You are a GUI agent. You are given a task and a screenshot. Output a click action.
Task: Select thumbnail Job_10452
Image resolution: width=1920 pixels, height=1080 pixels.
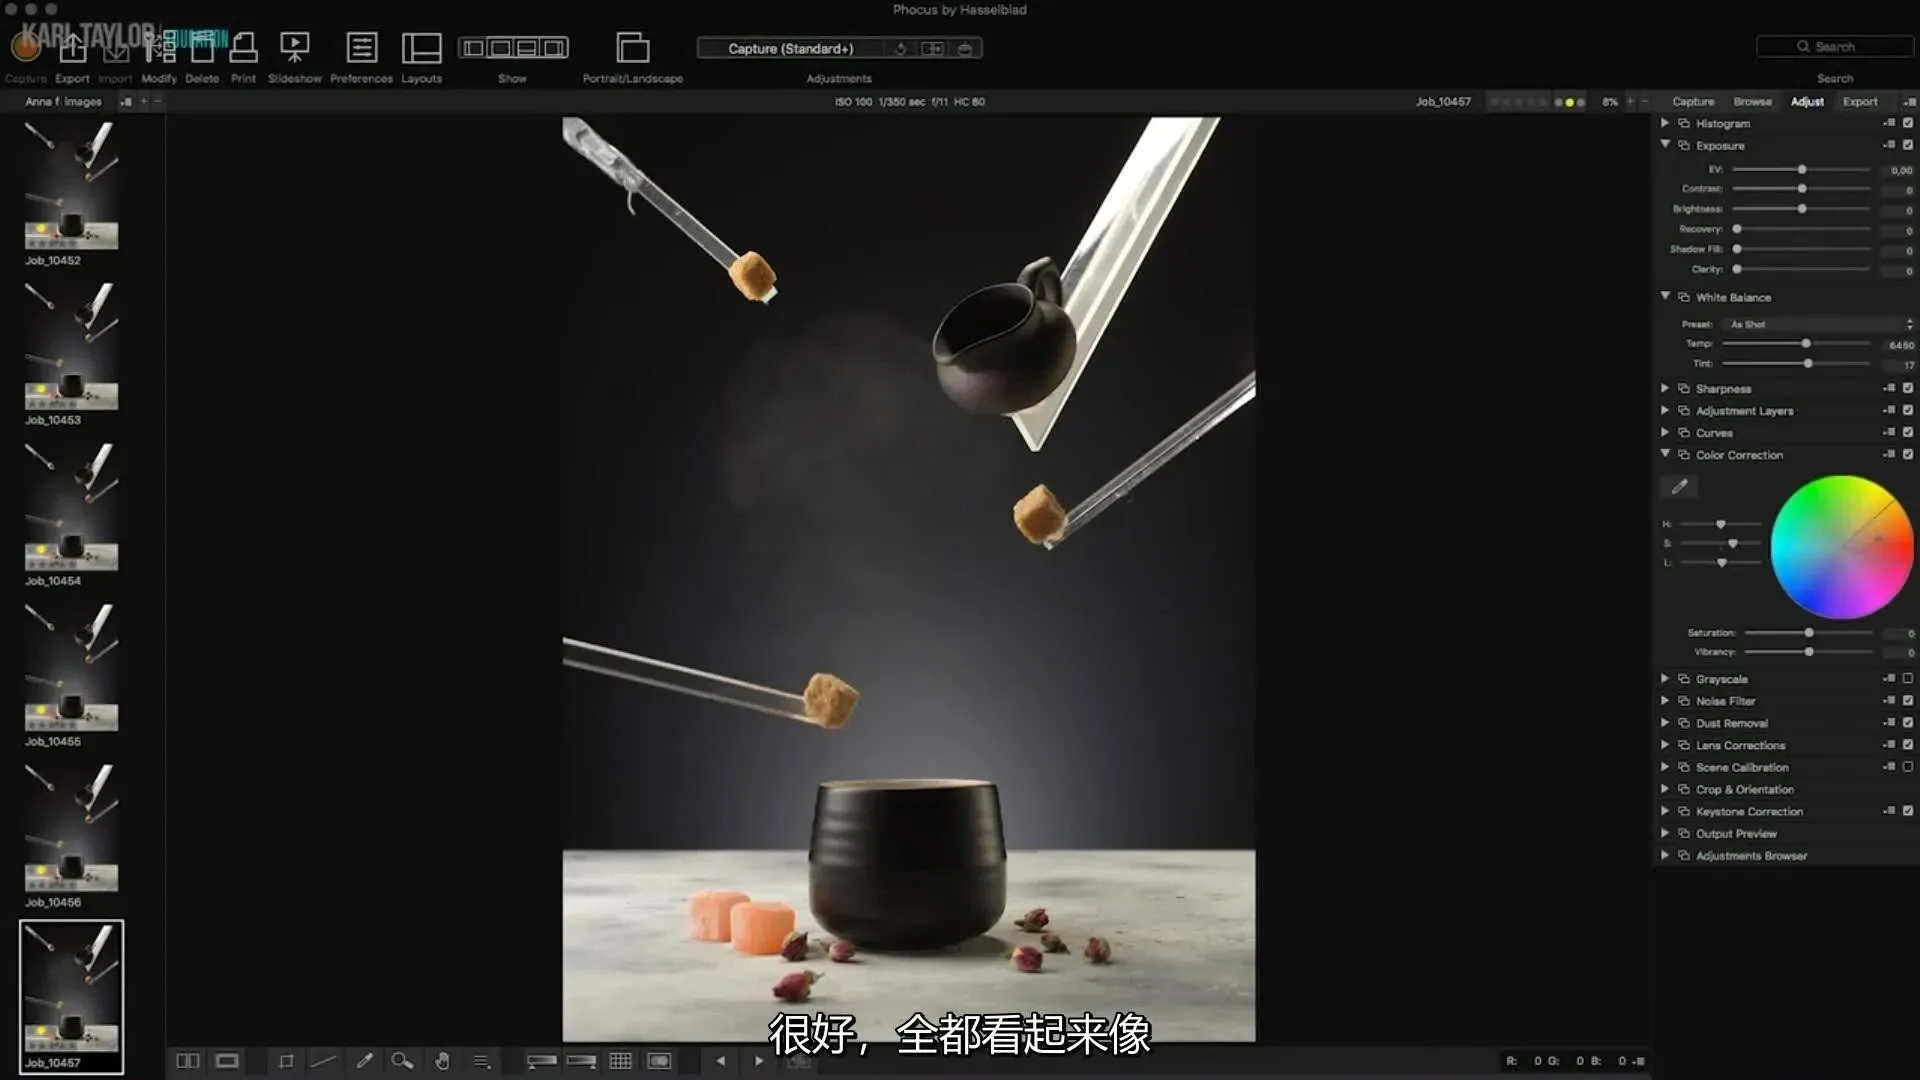coord(71,185)
